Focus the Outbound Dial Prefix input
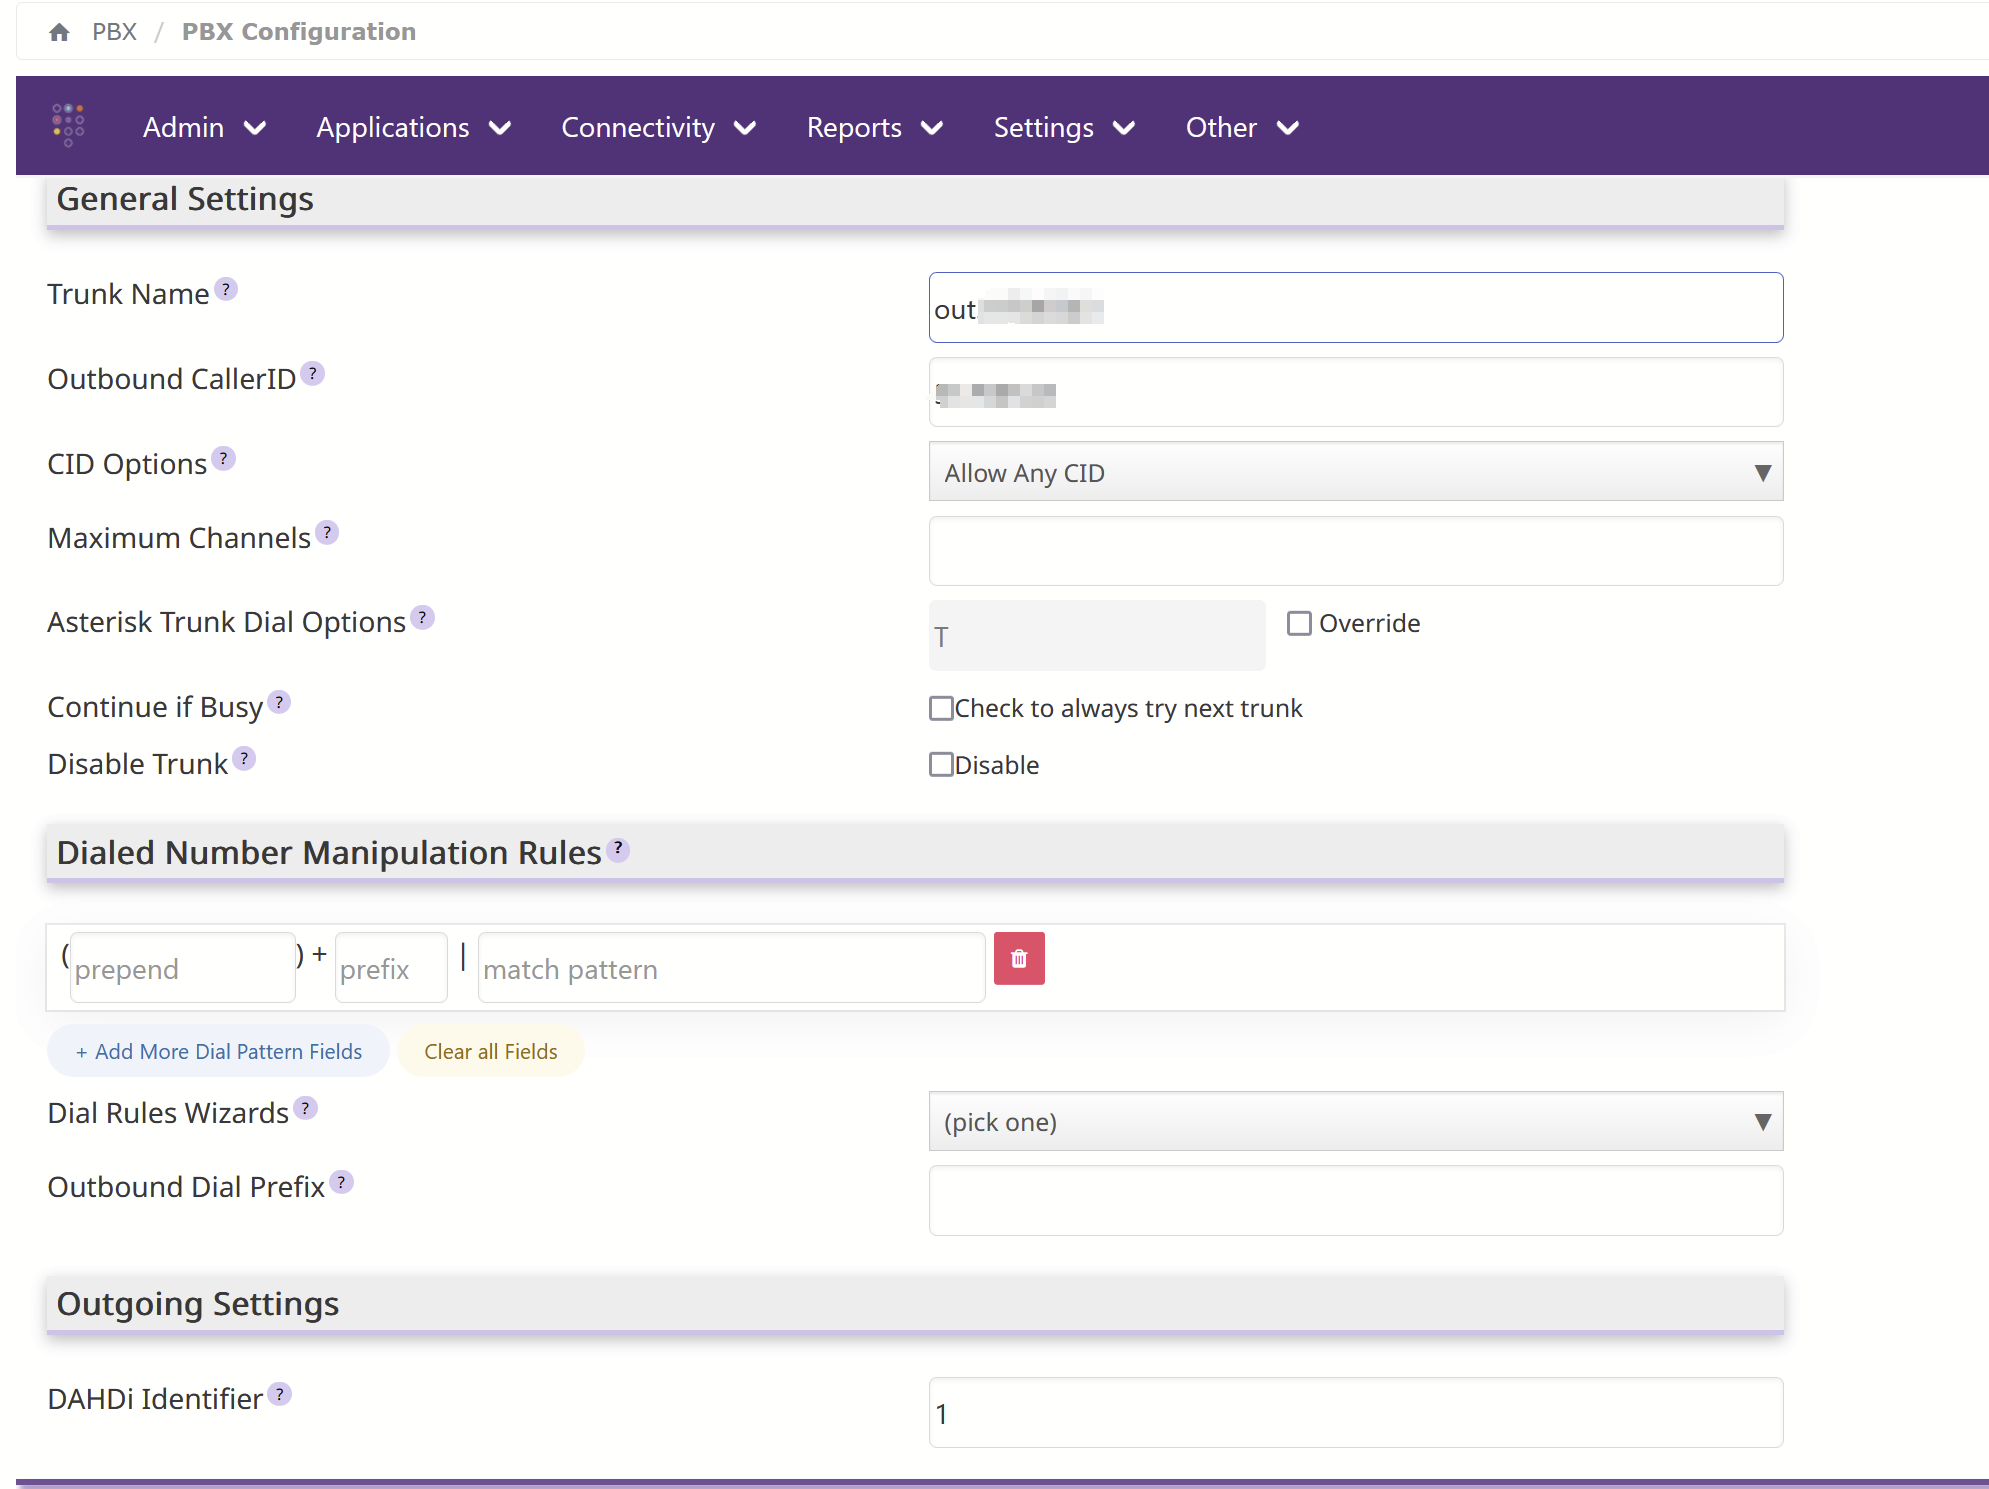1989x1489 pixels. 1355,1200
